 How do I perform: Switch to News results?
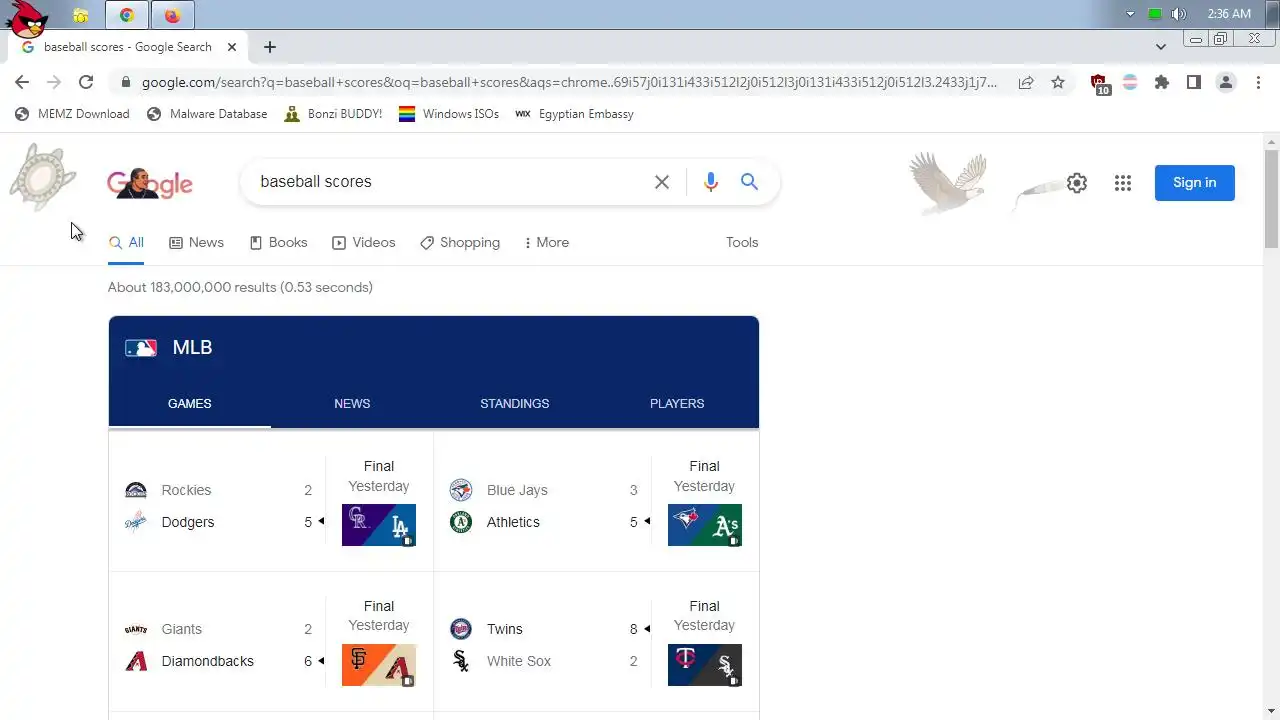[196, 243]
